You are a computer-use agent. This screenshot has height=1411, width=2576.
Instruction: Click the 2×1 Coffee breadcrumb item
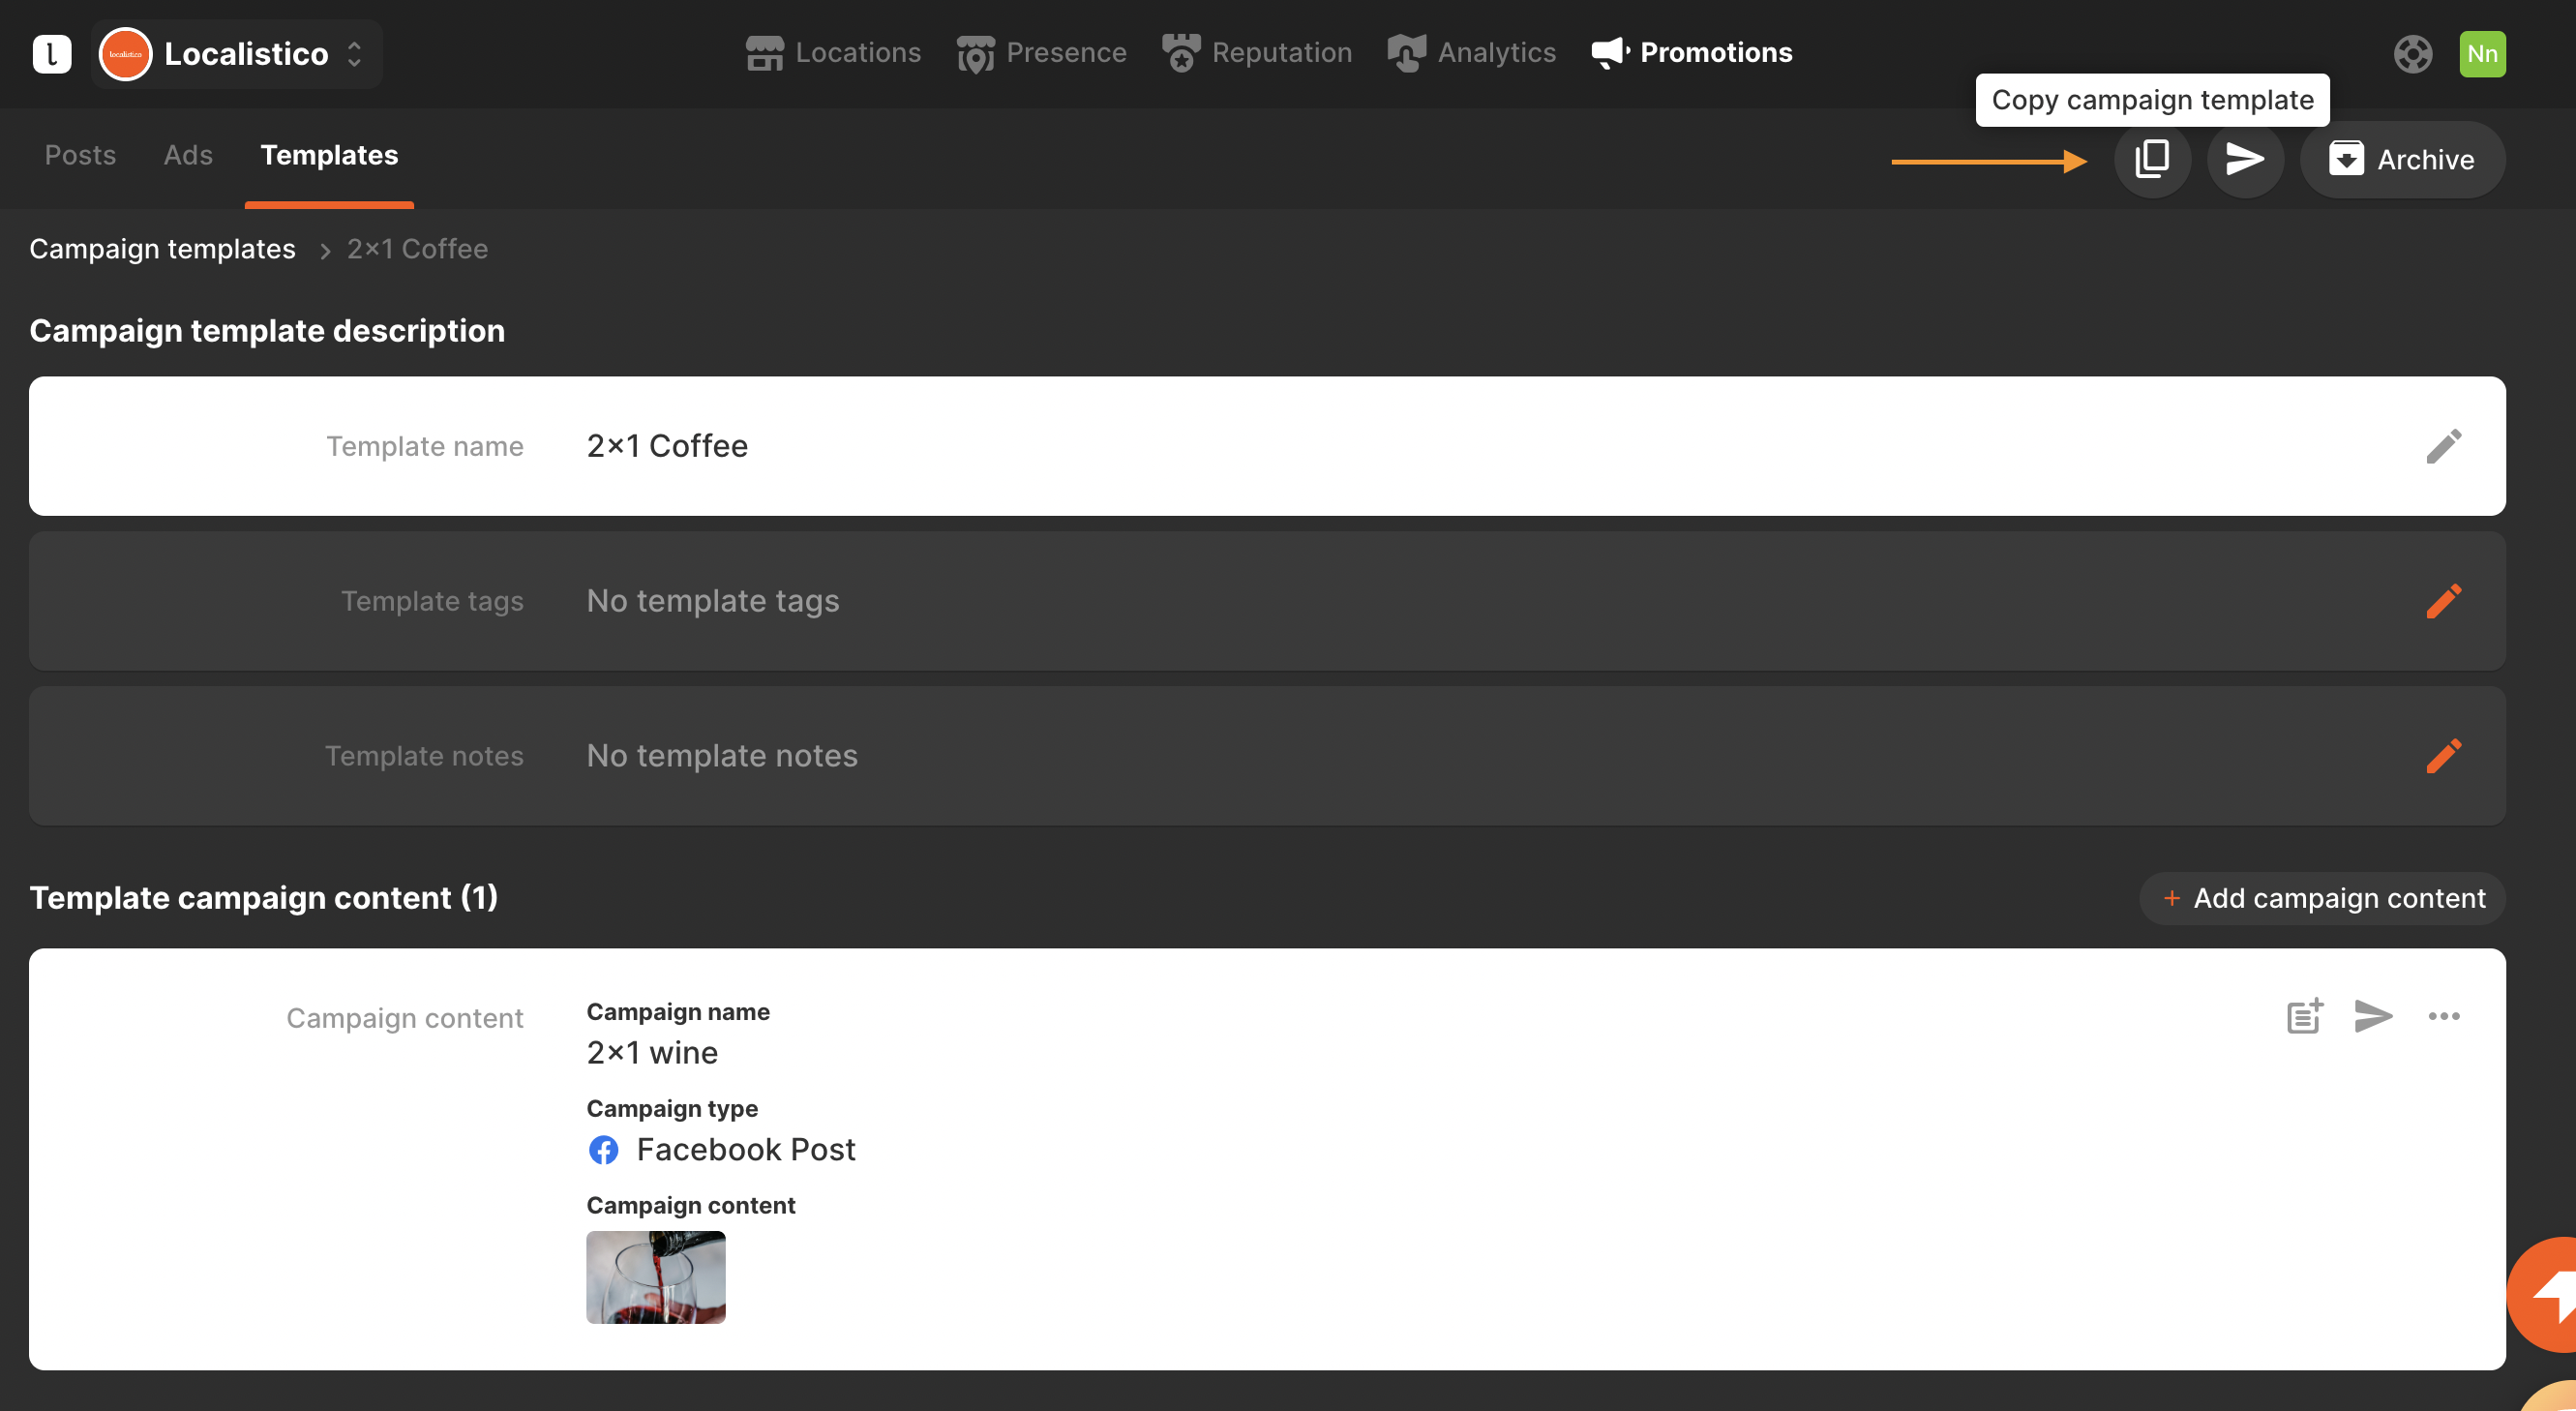click(417, 249)
